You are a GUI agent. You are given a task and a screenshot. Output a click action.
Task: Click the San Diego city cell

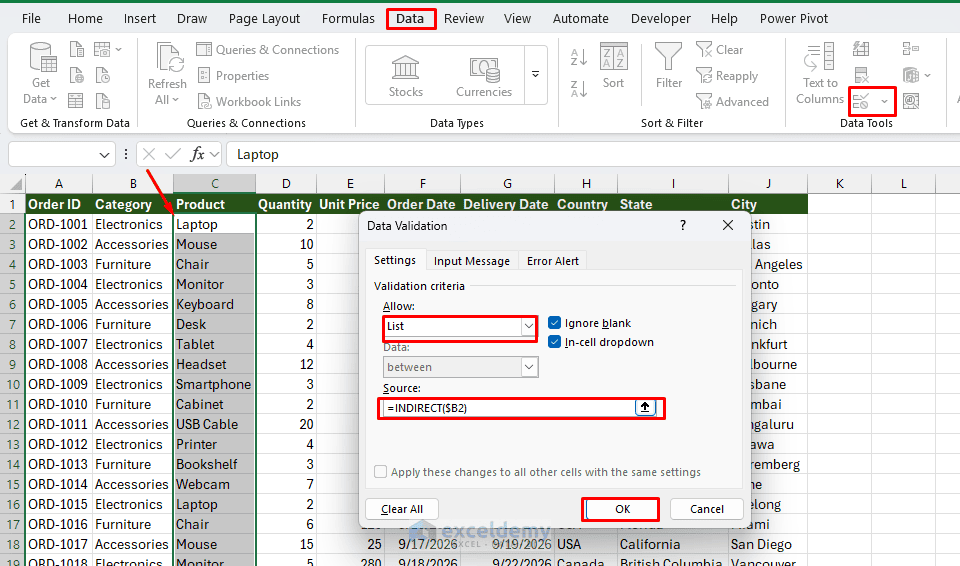click(x=768, y=545)
